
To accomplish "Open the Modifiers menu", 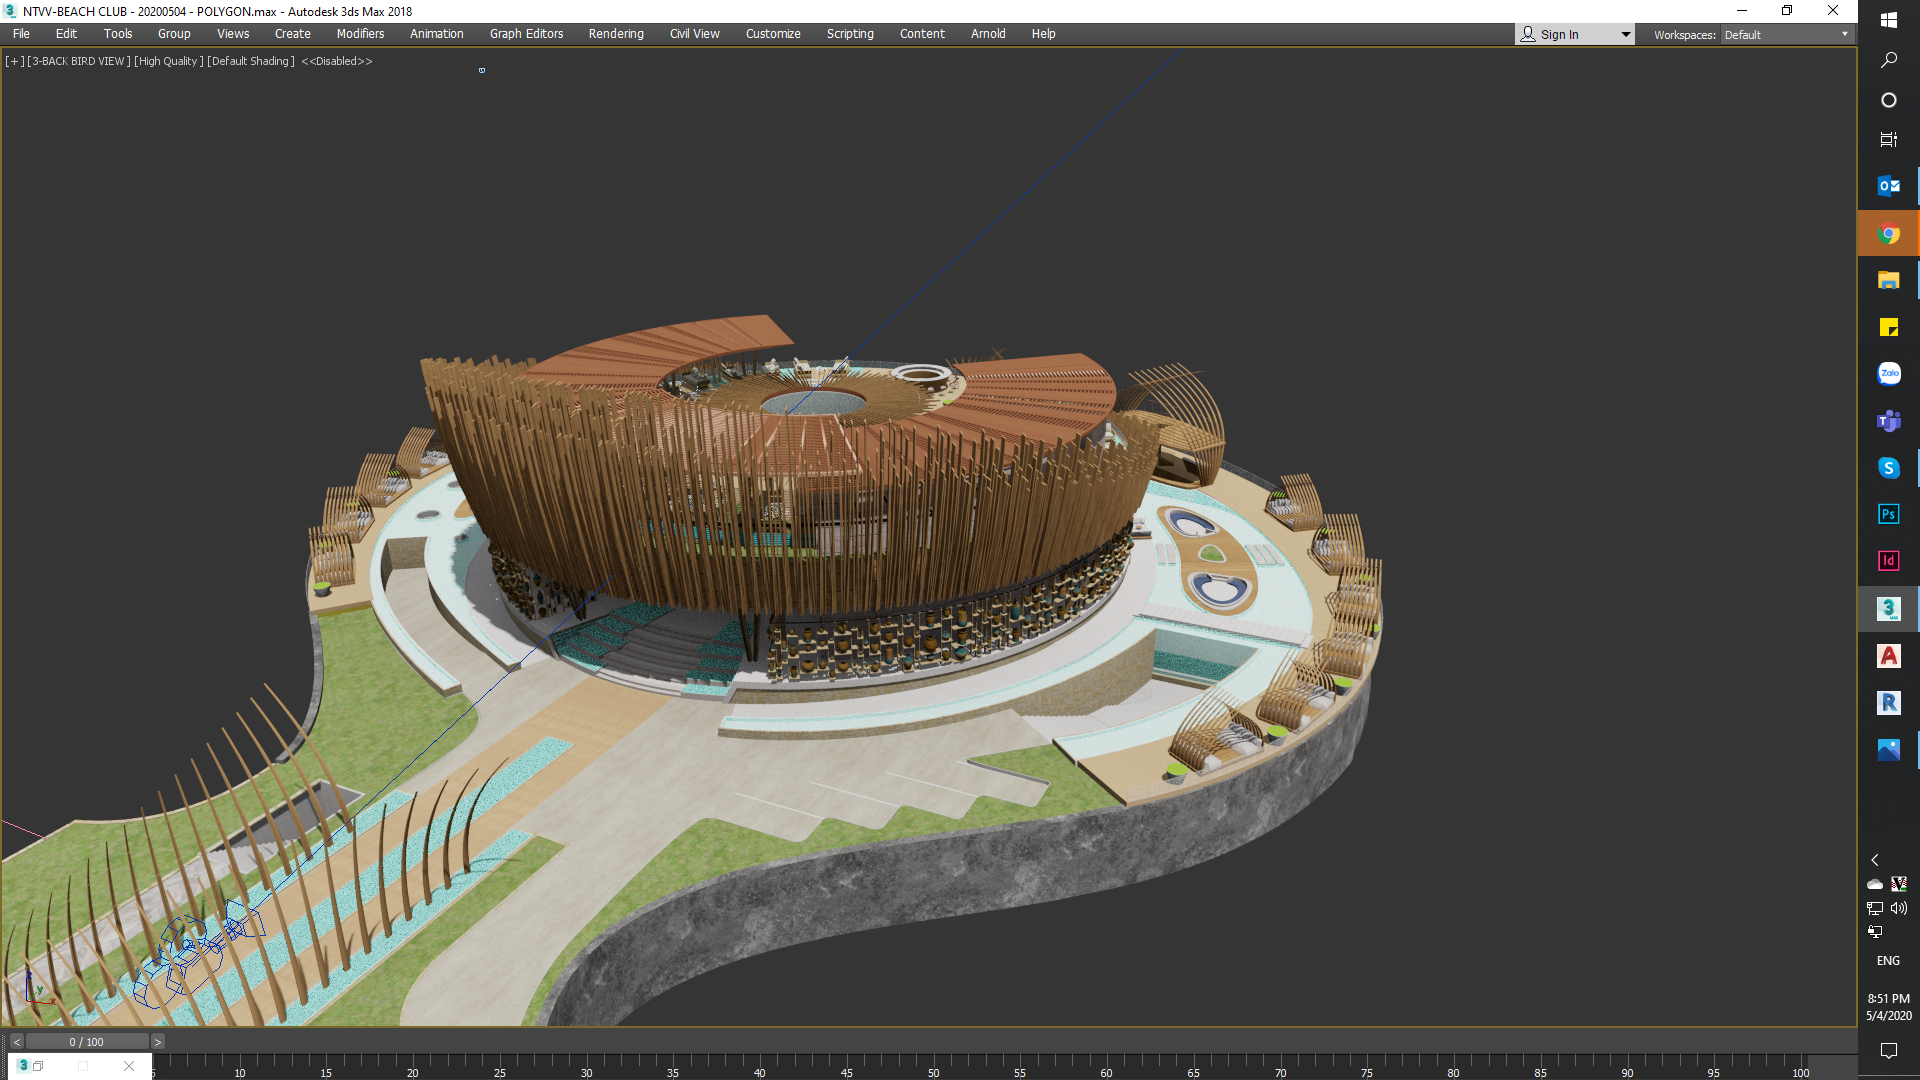I will (x=360, y=34).
